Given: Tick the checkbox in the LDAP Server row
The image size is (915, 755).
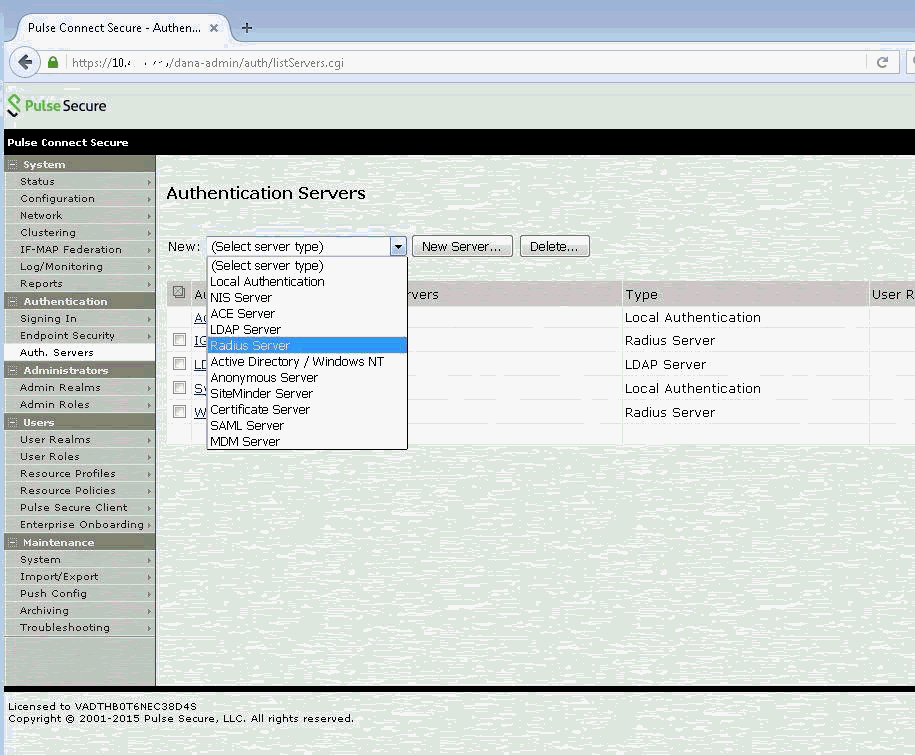Looking at the screenshot, I should (179, 364).
